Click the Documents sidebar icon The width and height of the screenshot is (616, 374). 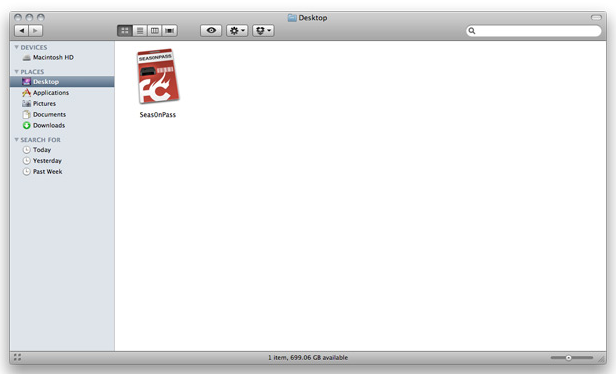click(x=26, y=115)
